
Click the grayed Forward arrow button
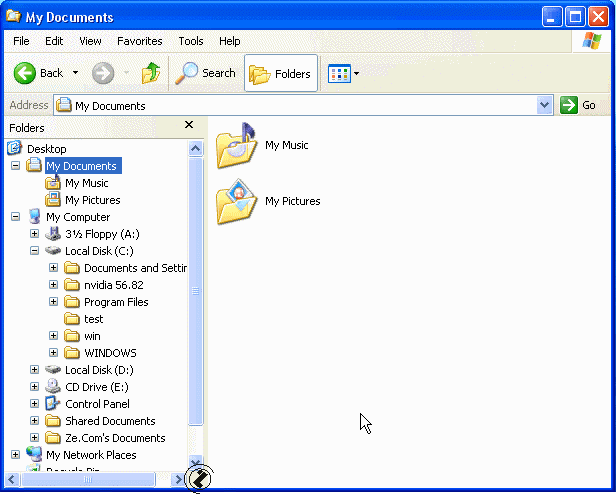[x=103, y=73]
